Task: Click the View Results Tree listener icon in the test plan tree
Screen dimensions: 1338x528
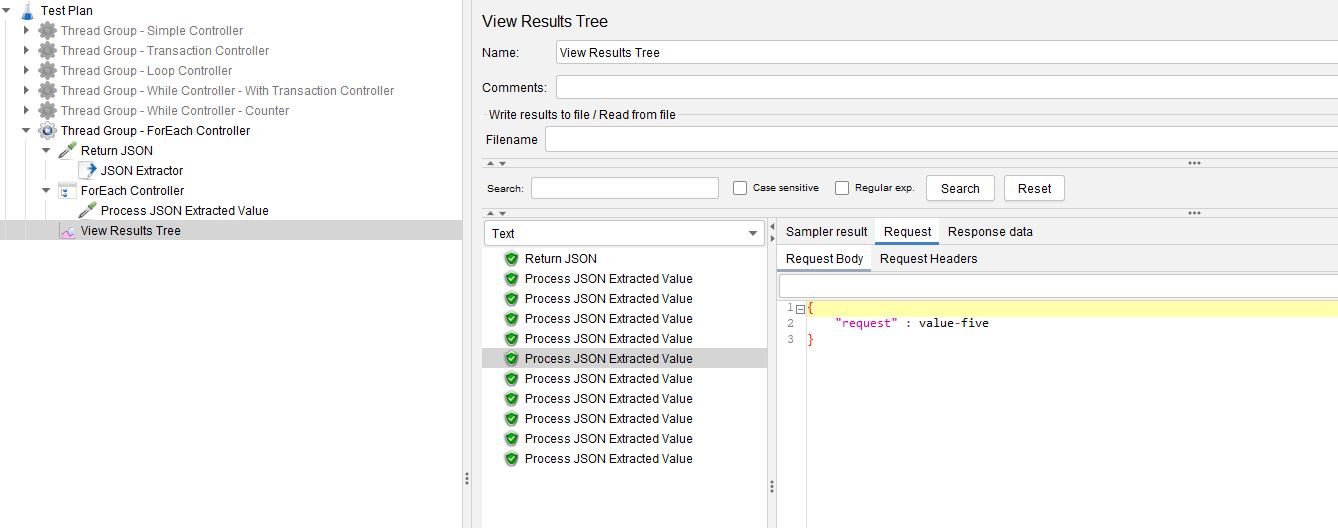Action: pyautogui.click(x=67, y=231)
